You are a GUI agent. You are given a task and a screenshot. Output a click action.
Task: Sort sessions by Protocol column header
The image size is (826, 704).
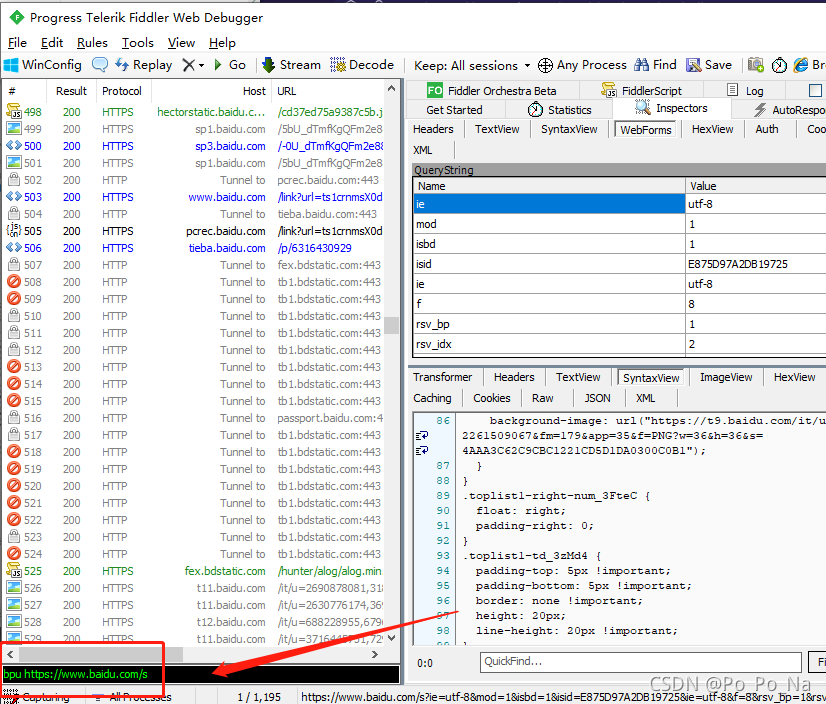click(122, 91)
